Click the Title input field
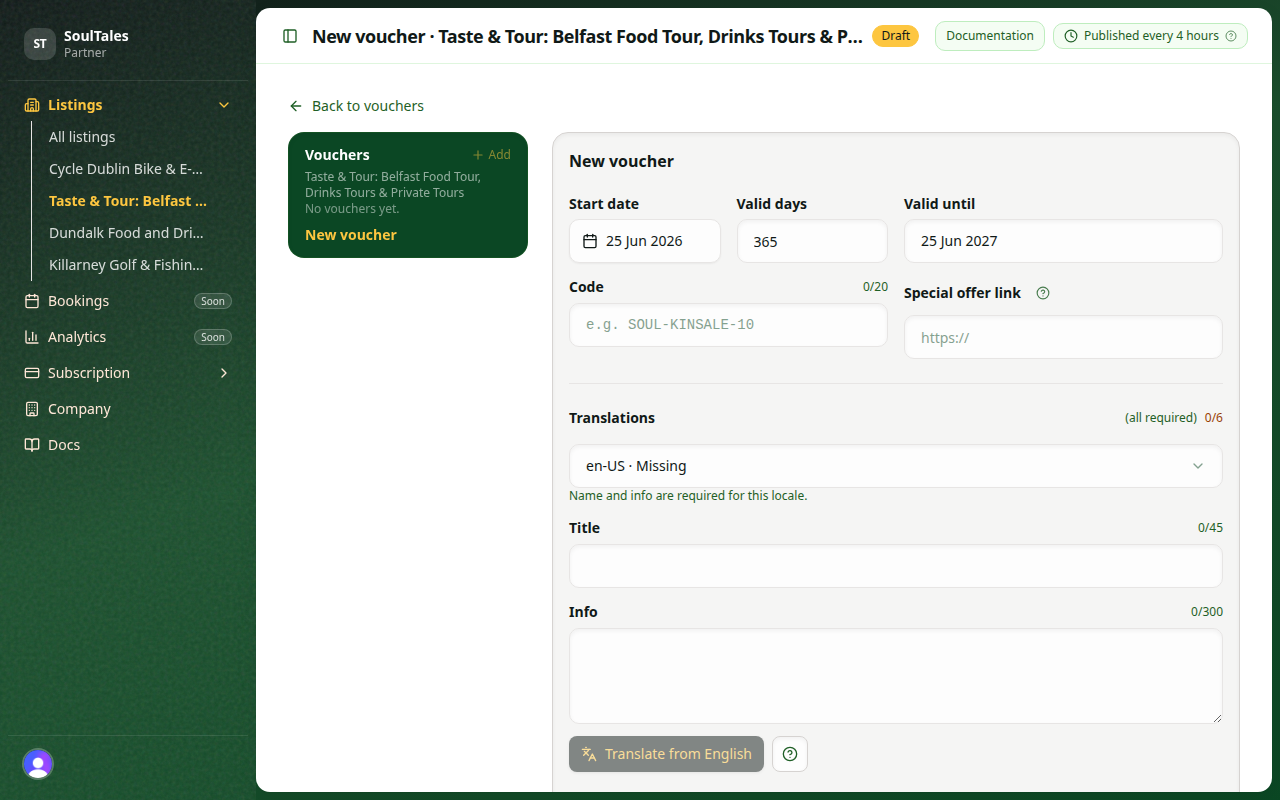The image size is (1280, 800). pyautogui.click(x=896, y=566)
